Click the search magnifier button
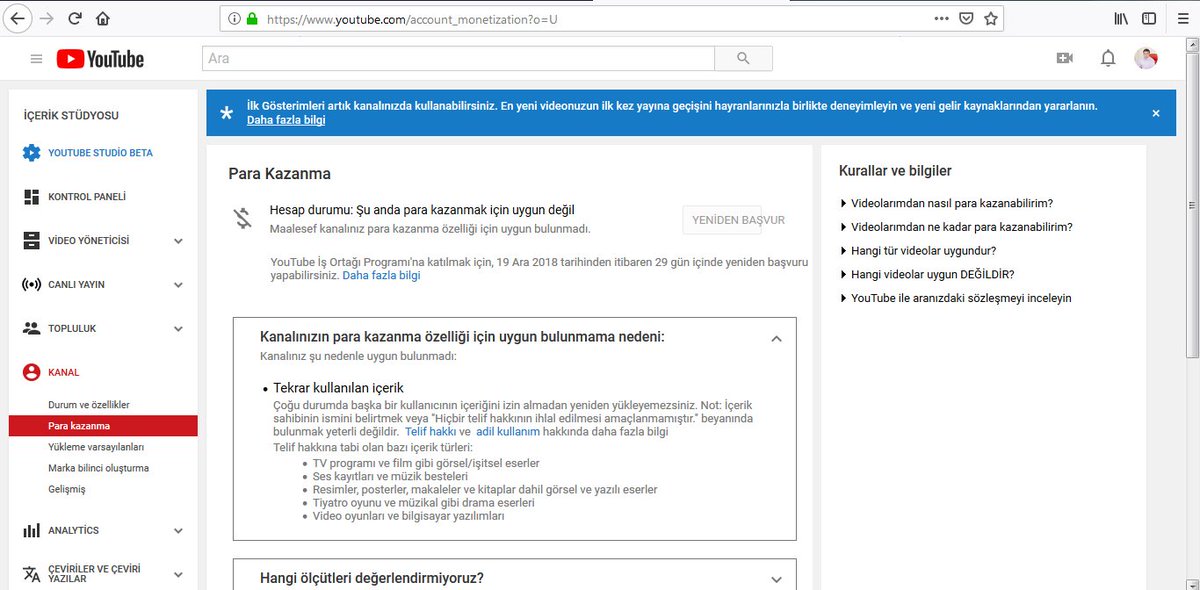The width and height of the screenshot is (1200, 590). [x=743, y=58]
